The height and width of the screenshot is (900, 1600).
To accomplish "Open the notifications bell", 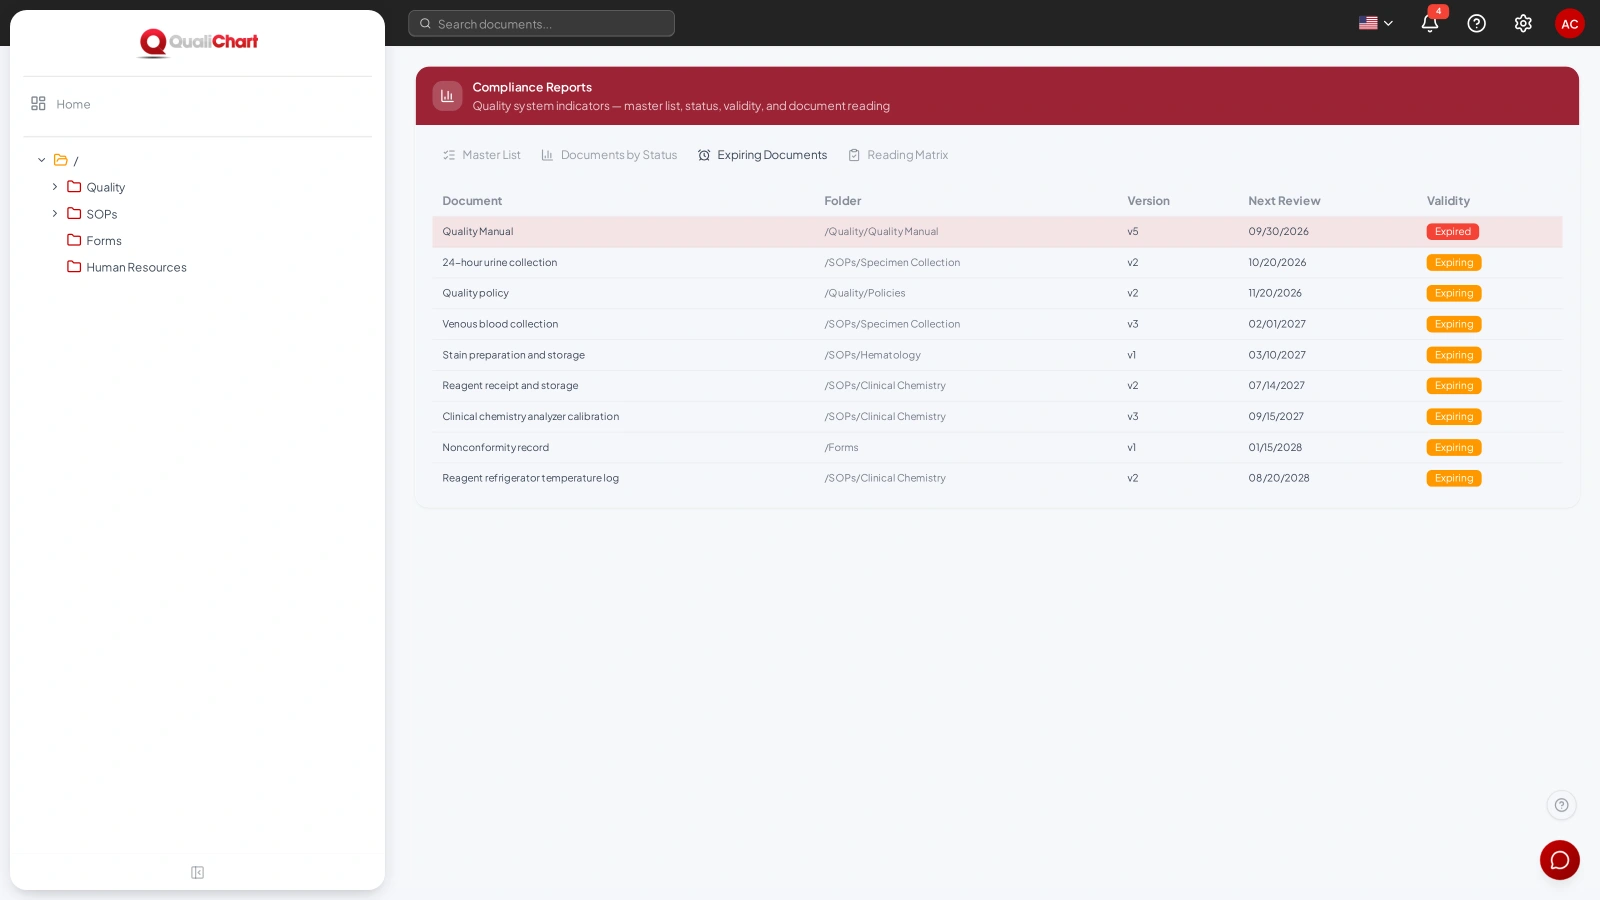I will coord(1429,23).
